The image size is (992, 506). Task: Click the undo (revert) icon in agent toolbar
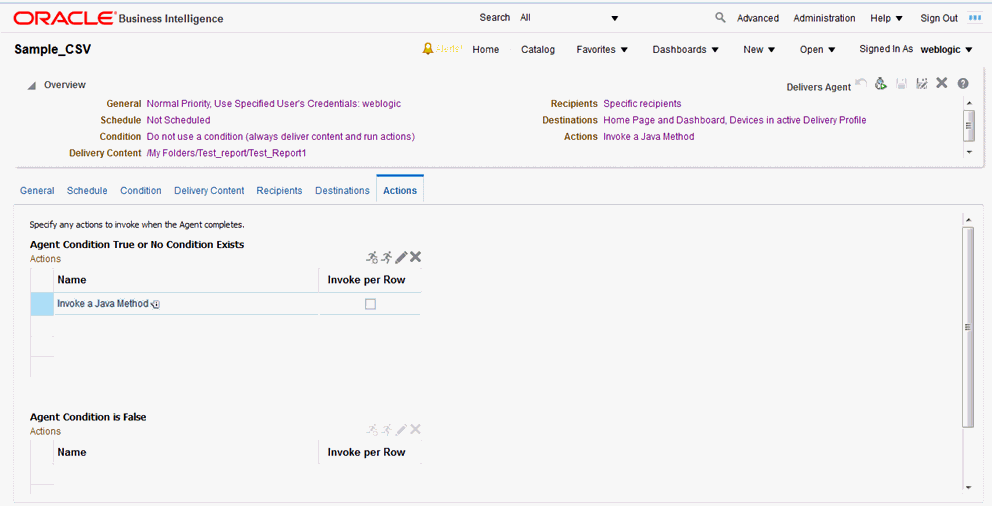(860, 83)
